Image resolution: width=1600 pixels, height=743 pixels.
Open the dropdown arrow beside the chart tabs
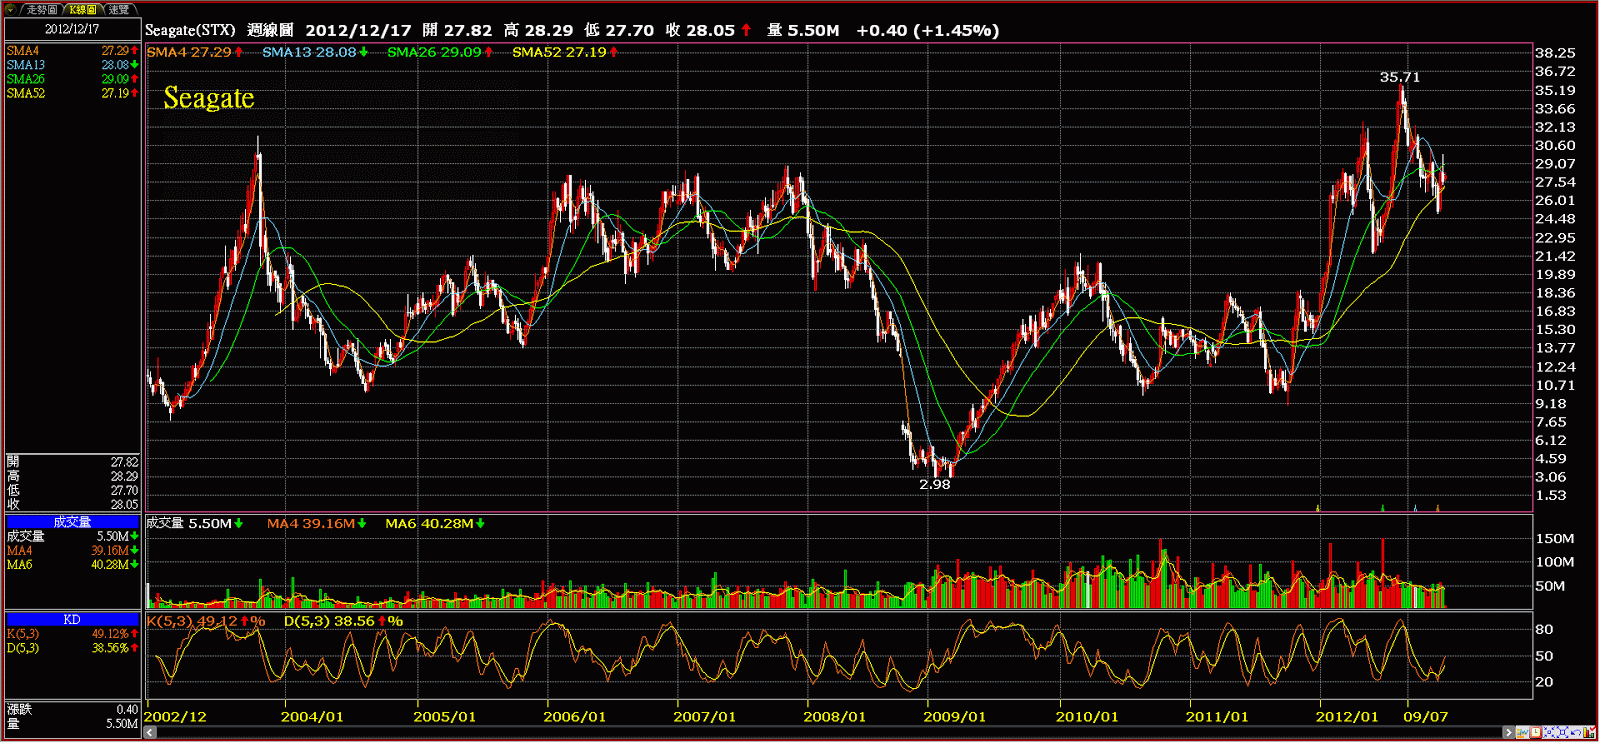(10, 10)
